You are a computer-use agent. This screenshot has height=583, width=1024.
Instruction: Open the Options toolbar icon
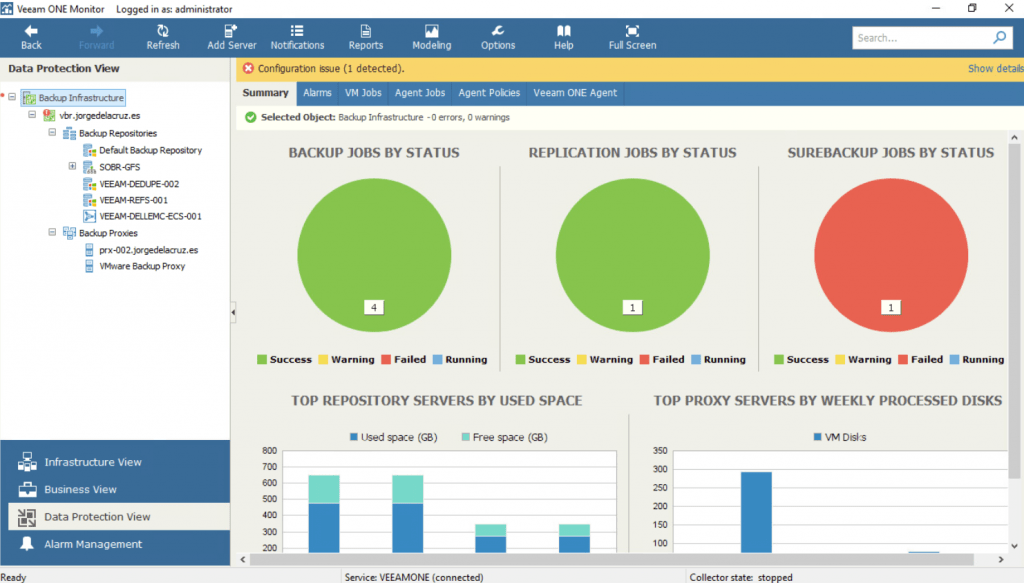(498, 37)
